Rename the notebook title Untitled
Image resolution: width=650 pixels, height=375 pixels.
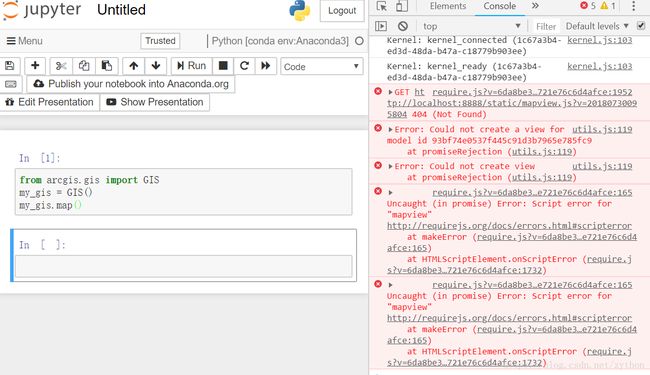point(121,10)
